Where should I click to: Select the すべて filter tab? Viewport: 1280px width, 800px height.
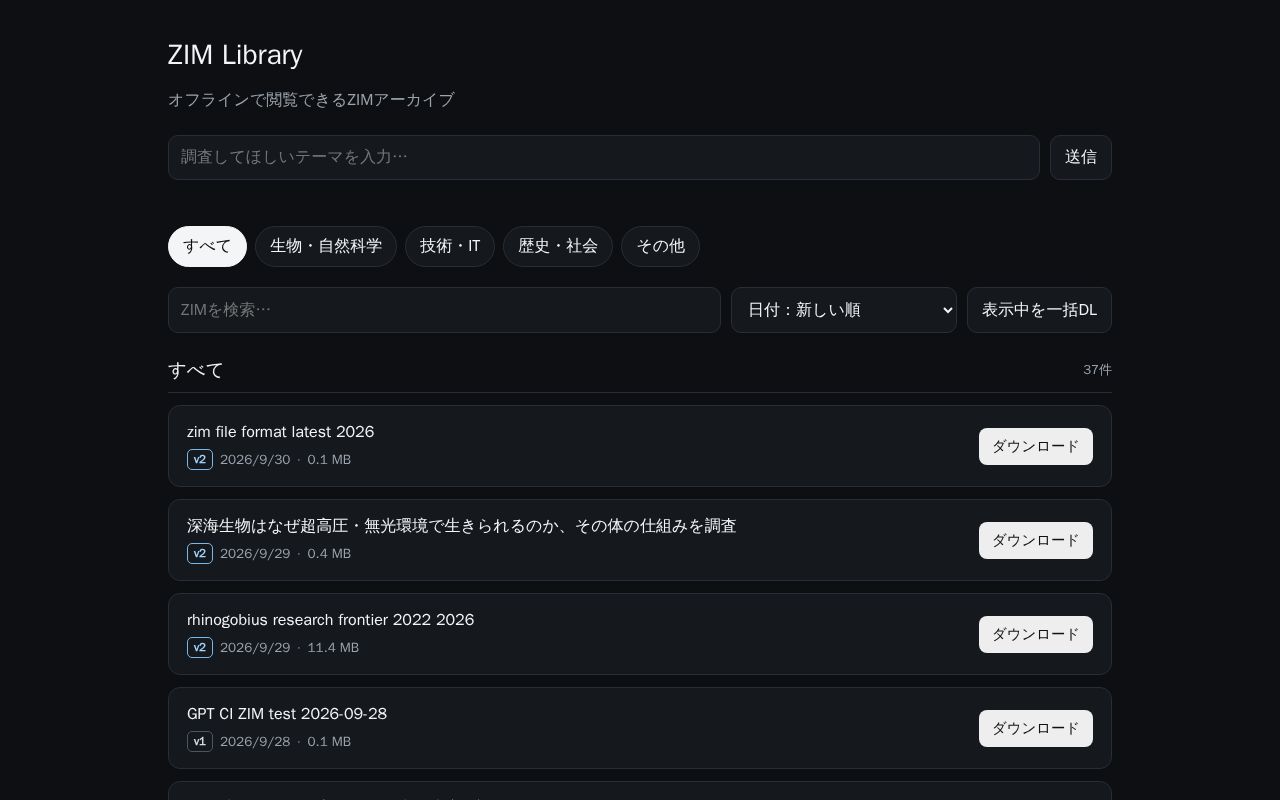pyautogui.click(x=207, y=246)
